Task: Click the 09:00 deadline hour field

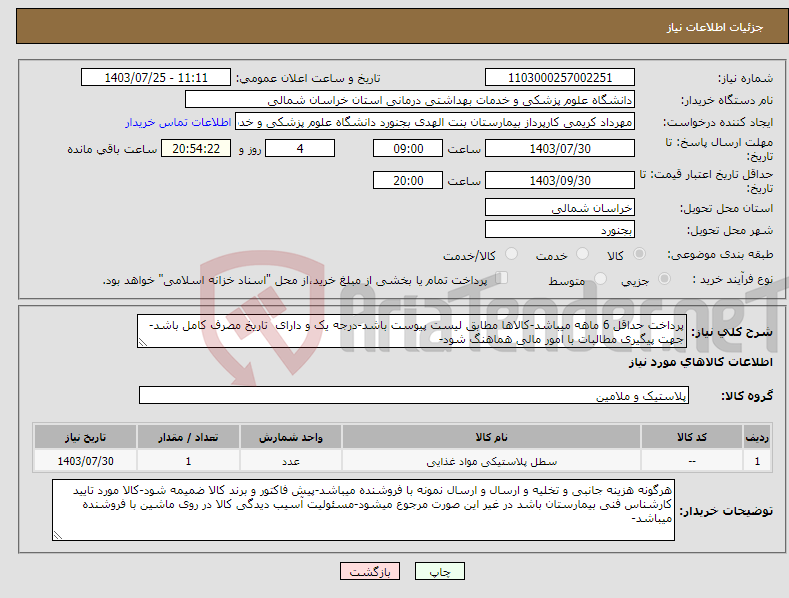Action: (x=408, y=148)
